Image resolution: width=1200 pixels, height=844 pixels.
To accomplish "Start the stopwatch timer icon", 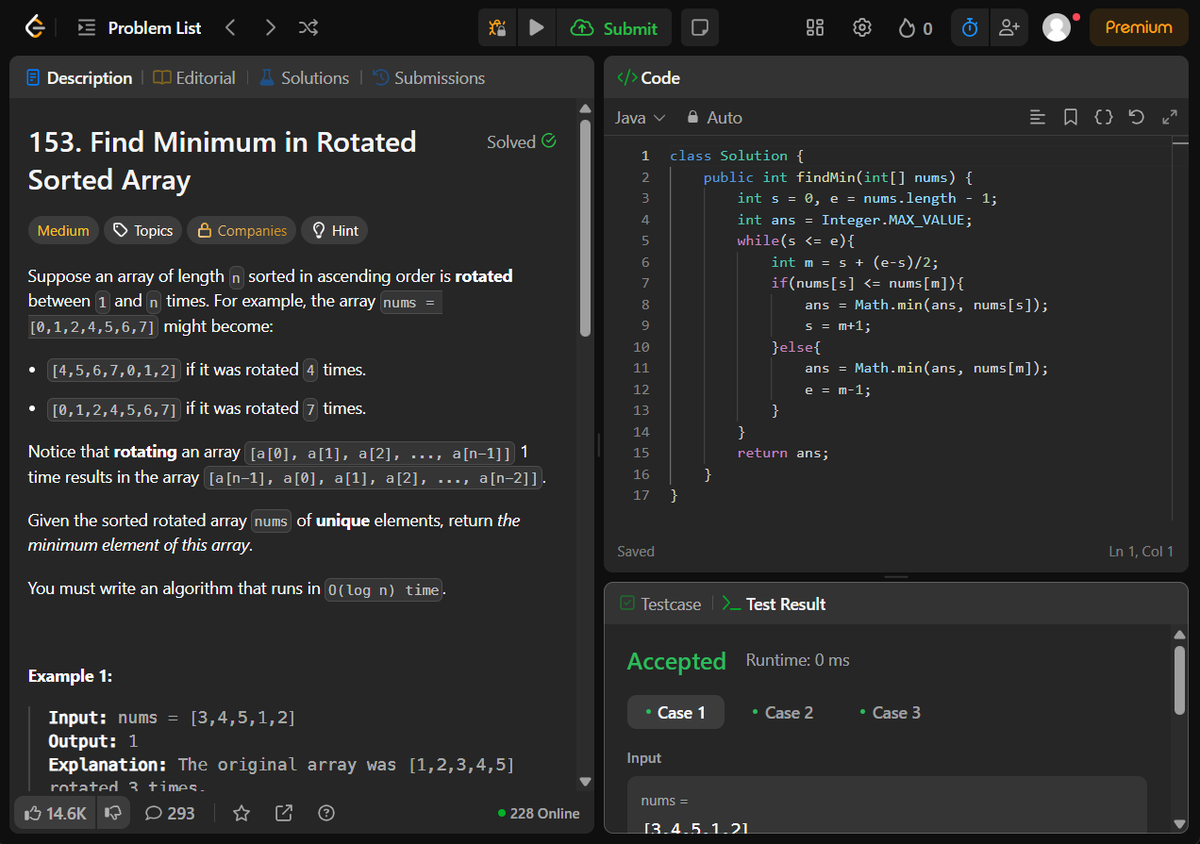I will tap(969, 28).
